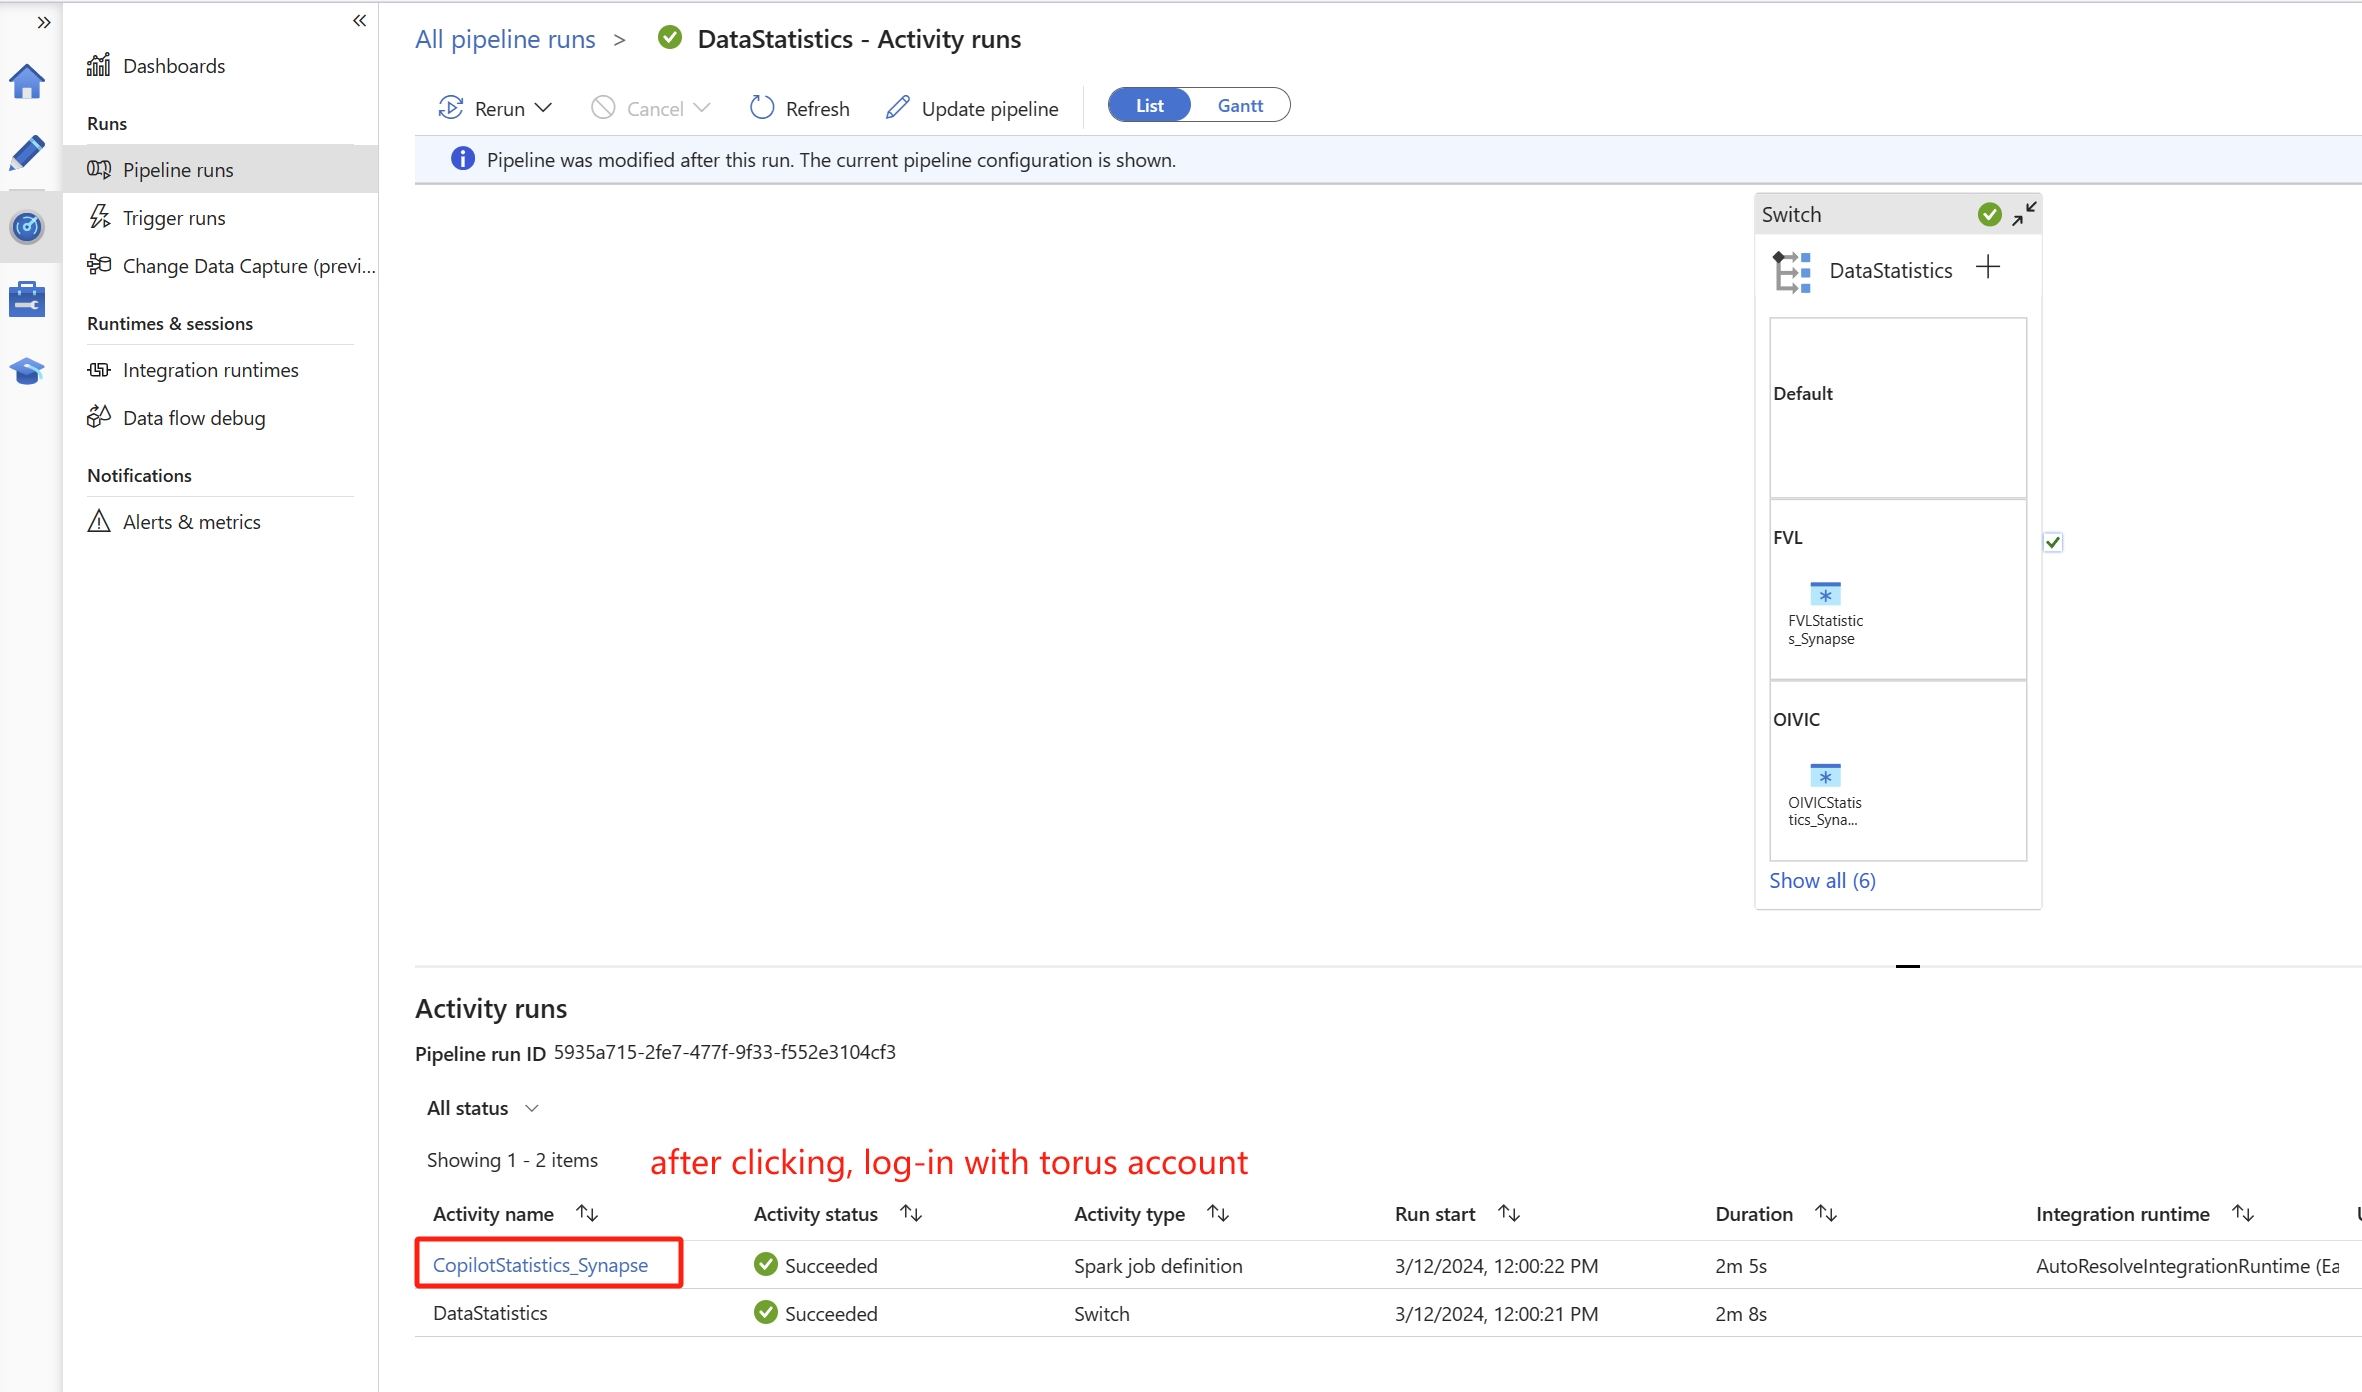Click the Alerts warning triangle icon
The height and width of the screenshot is (1392, 2362).
pos(99,521)
